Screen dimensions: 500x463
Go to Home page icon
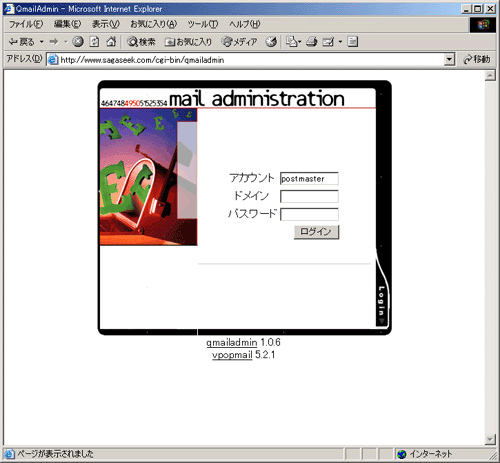(x=111, y=42)
